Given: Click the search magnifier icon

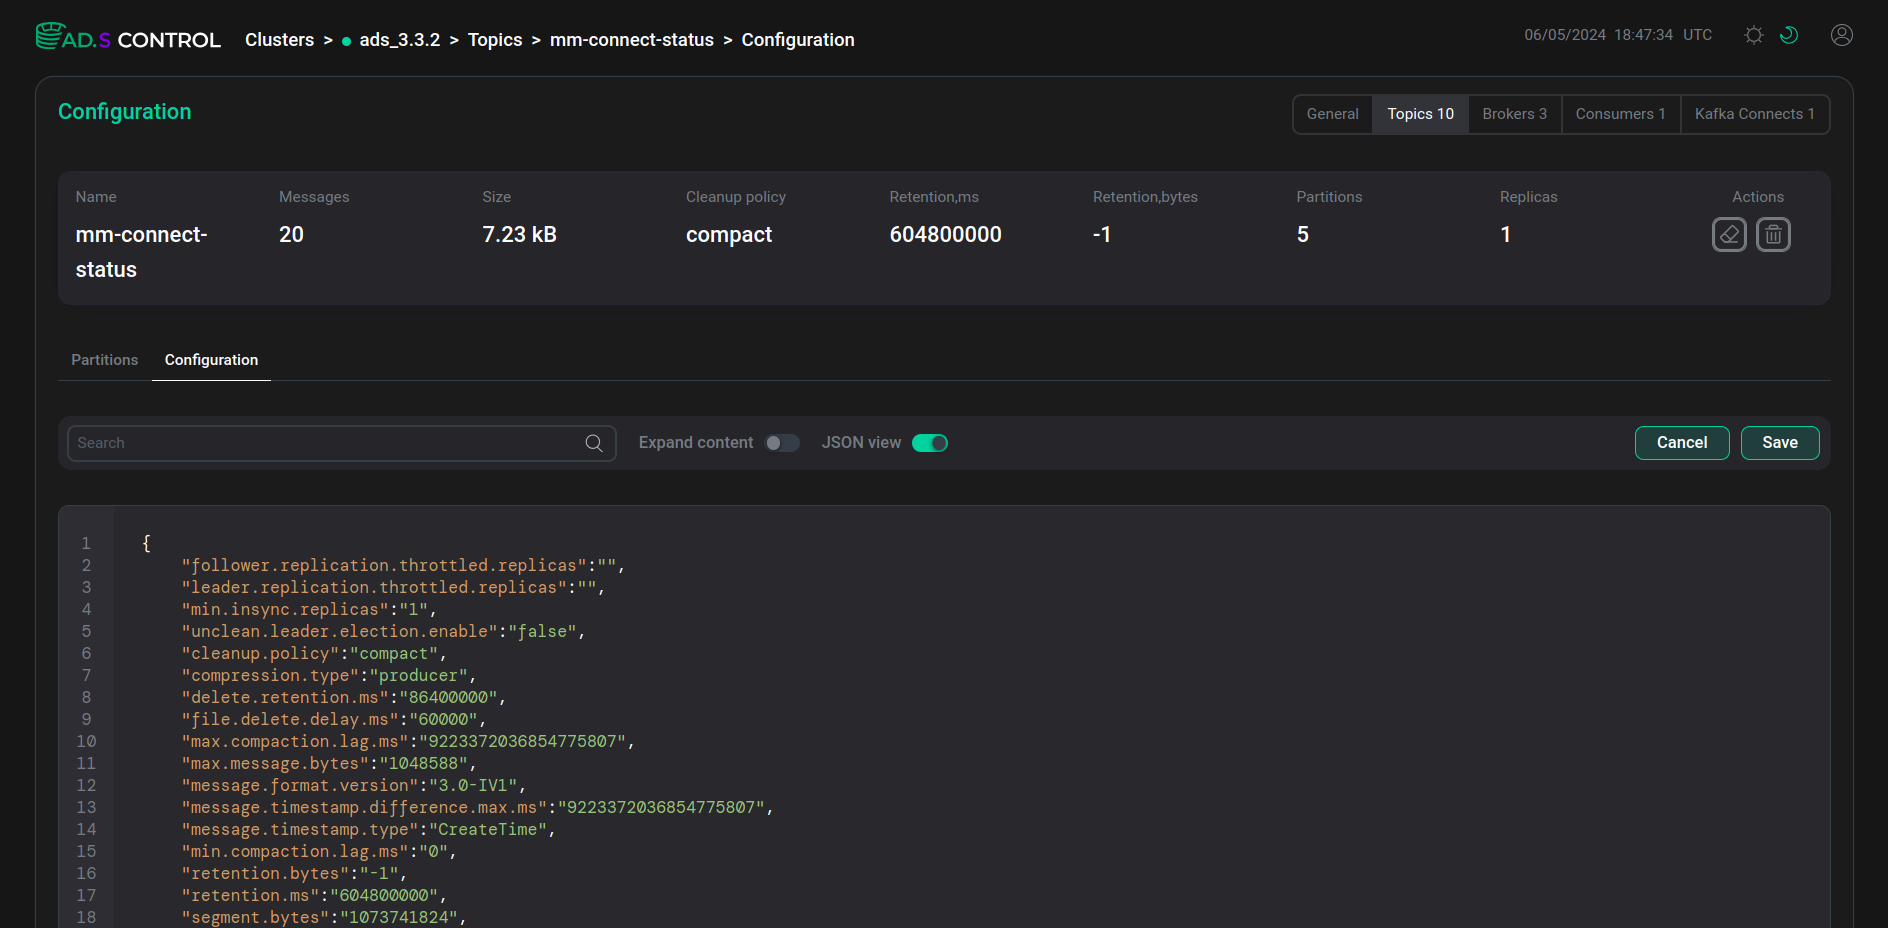Looking at the screenshot, I should (594, 443).
